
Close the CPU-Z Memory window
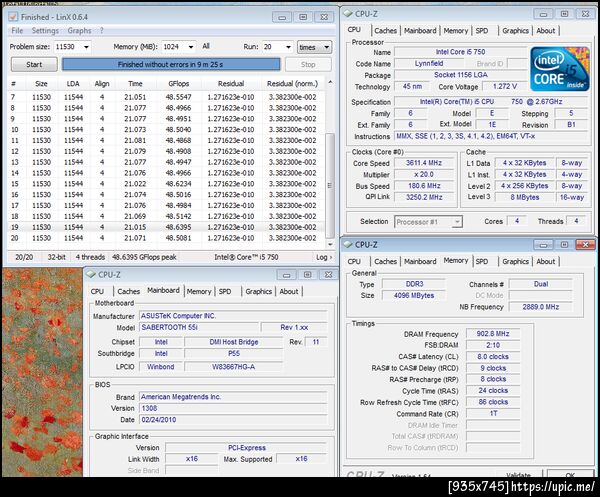[585, 244]
